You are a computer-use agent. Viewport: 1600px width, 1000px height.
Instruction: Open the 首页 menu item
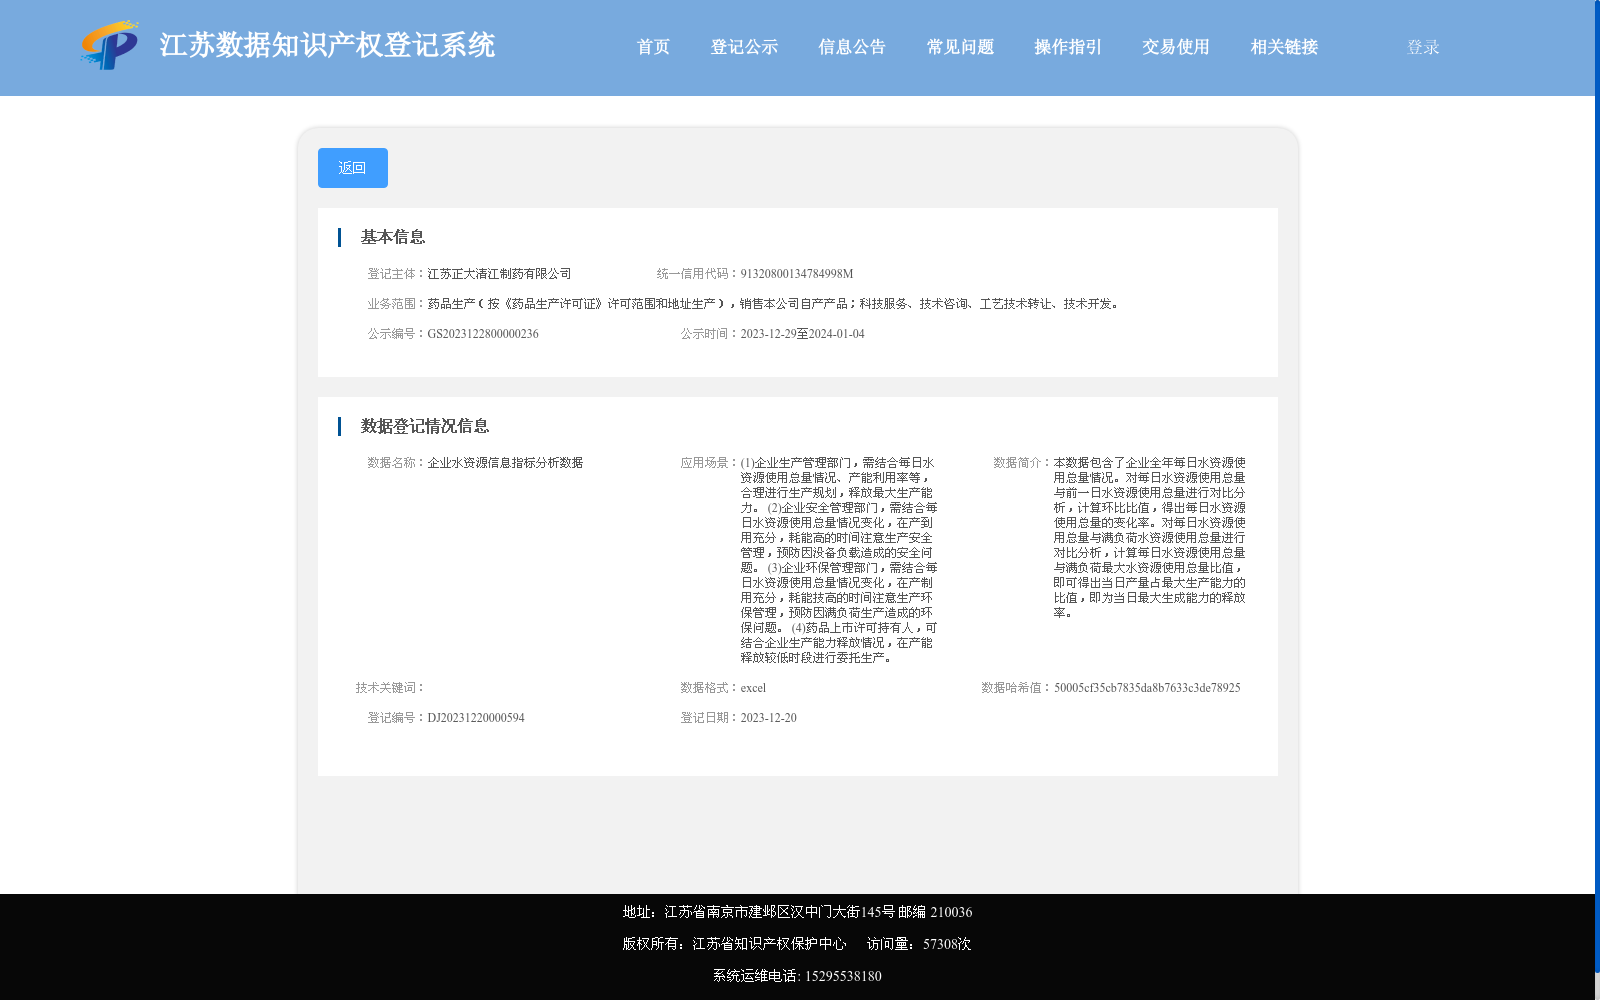click(653, 47)
